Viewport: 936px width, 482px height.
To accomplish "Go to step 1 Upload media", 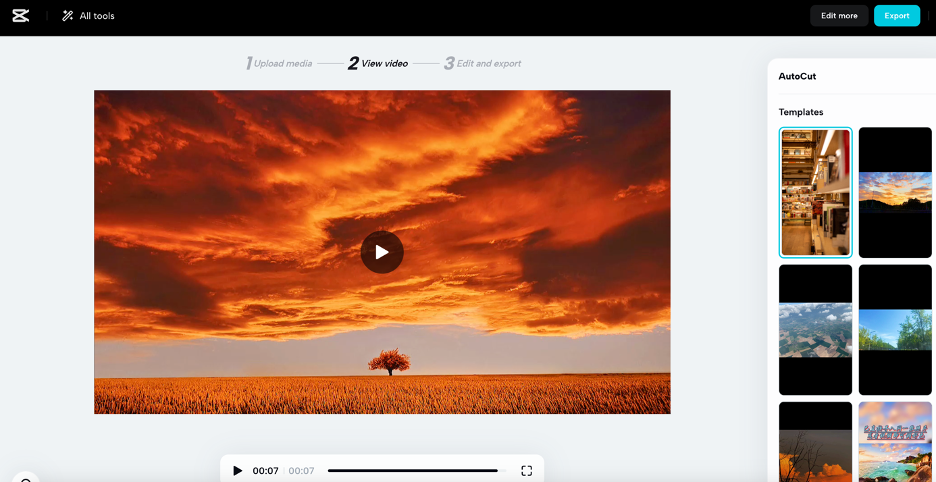I will [279, 63].
